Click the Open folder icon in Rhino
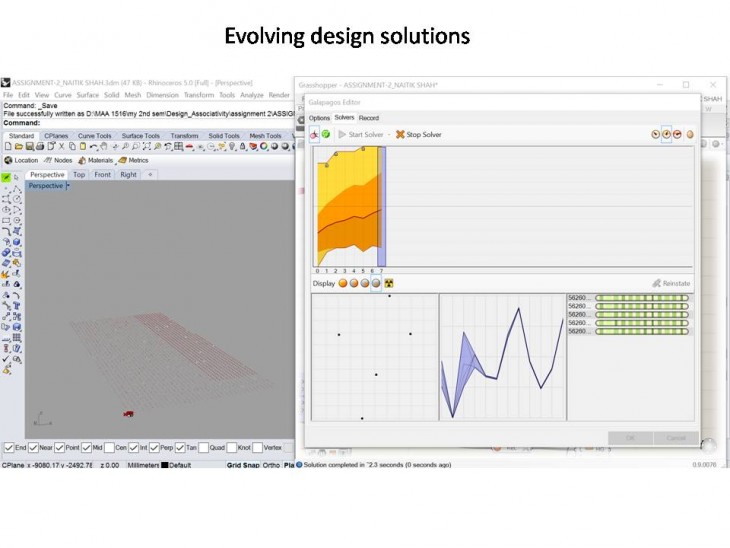 click(x=20, y=147)
